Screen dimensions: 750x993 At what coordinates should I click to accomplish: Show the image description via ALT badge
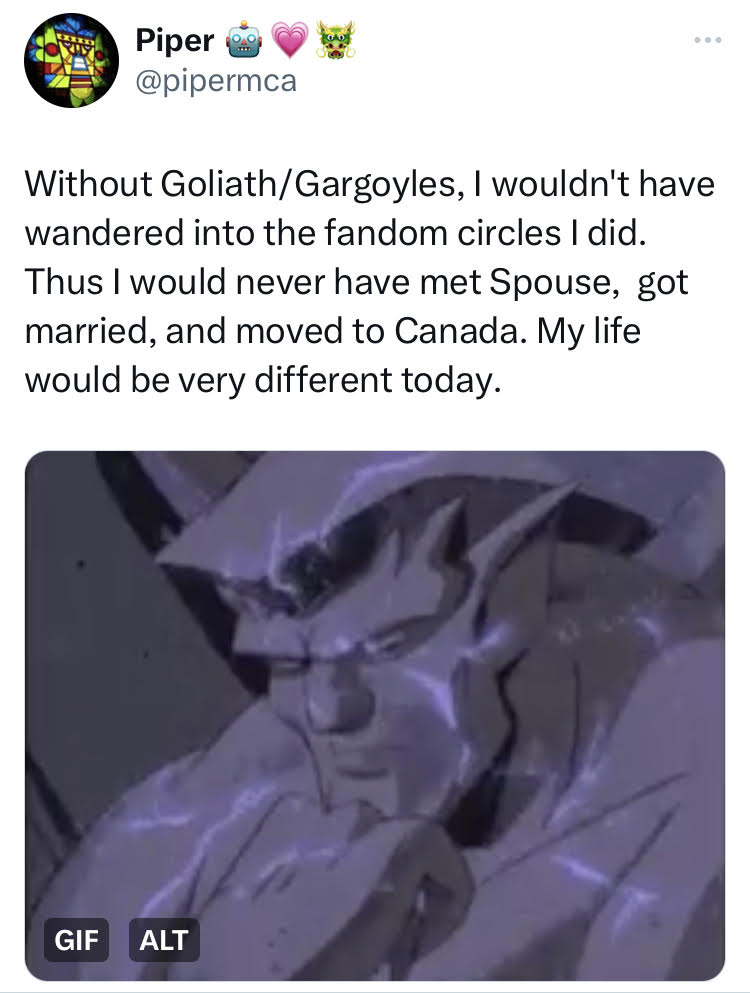click(164, 940)
